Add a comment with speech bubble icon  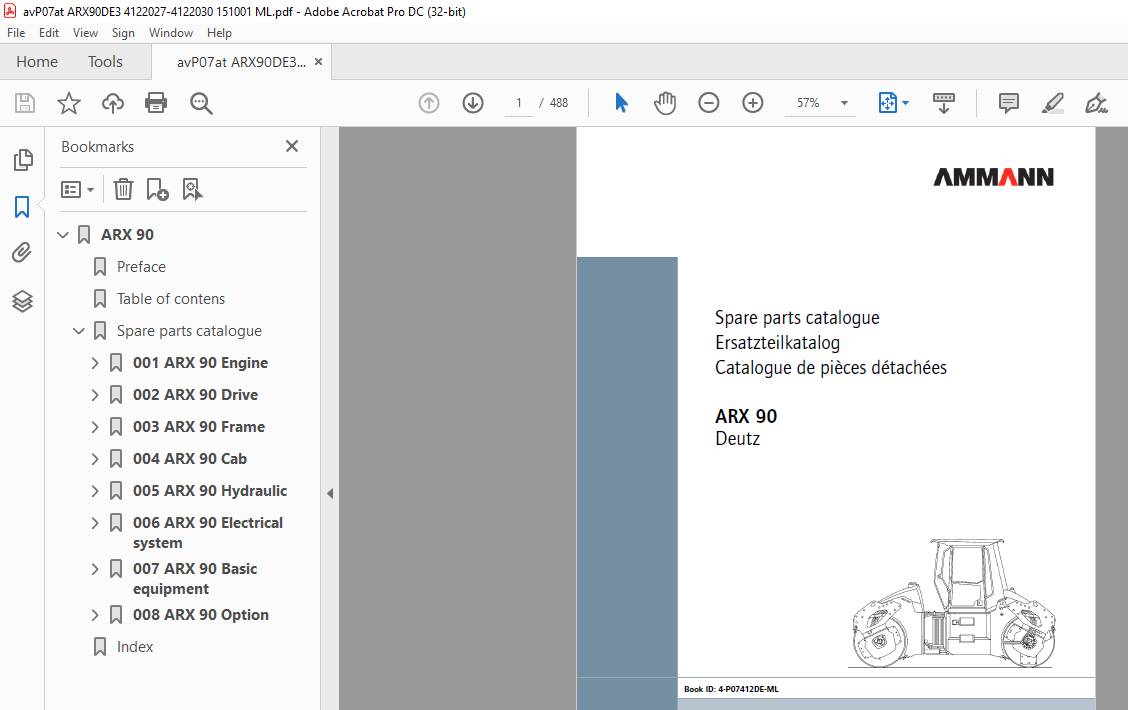tap(1009, 103)
